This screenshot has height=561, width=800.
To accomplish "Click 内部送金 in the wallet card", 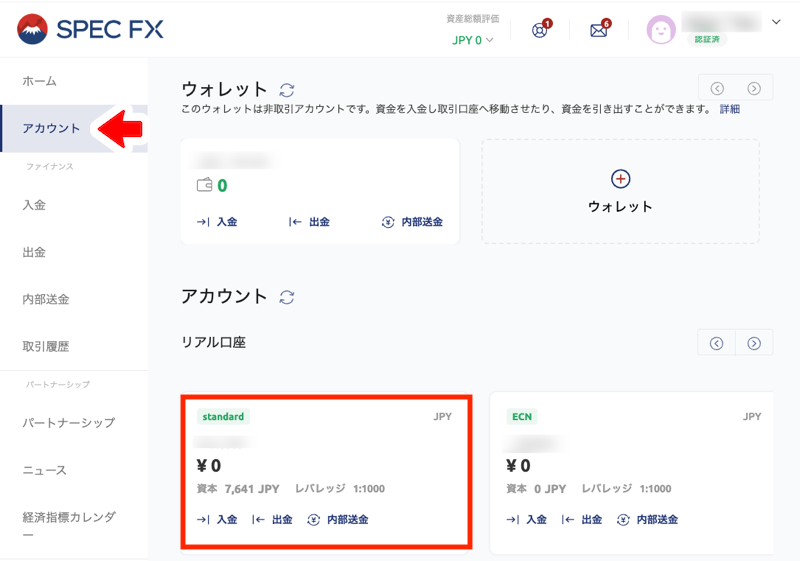I will pos(412,222).
